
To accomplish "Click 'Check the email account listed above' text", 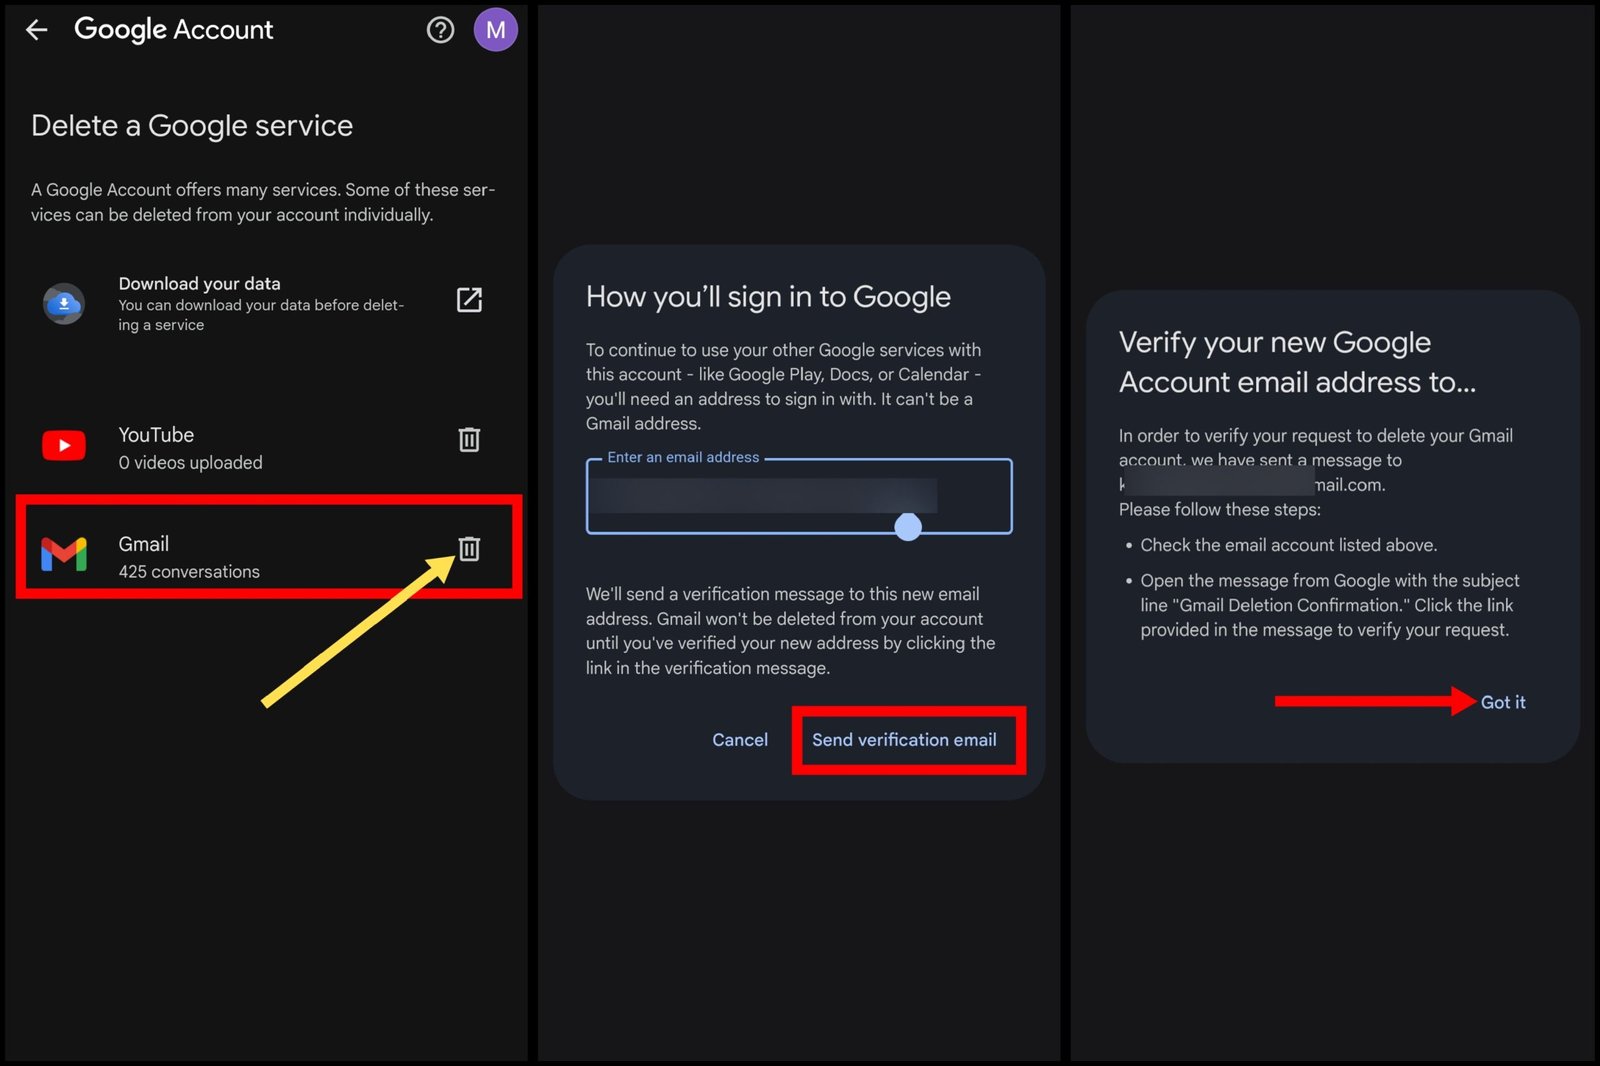I will 1289,545.
